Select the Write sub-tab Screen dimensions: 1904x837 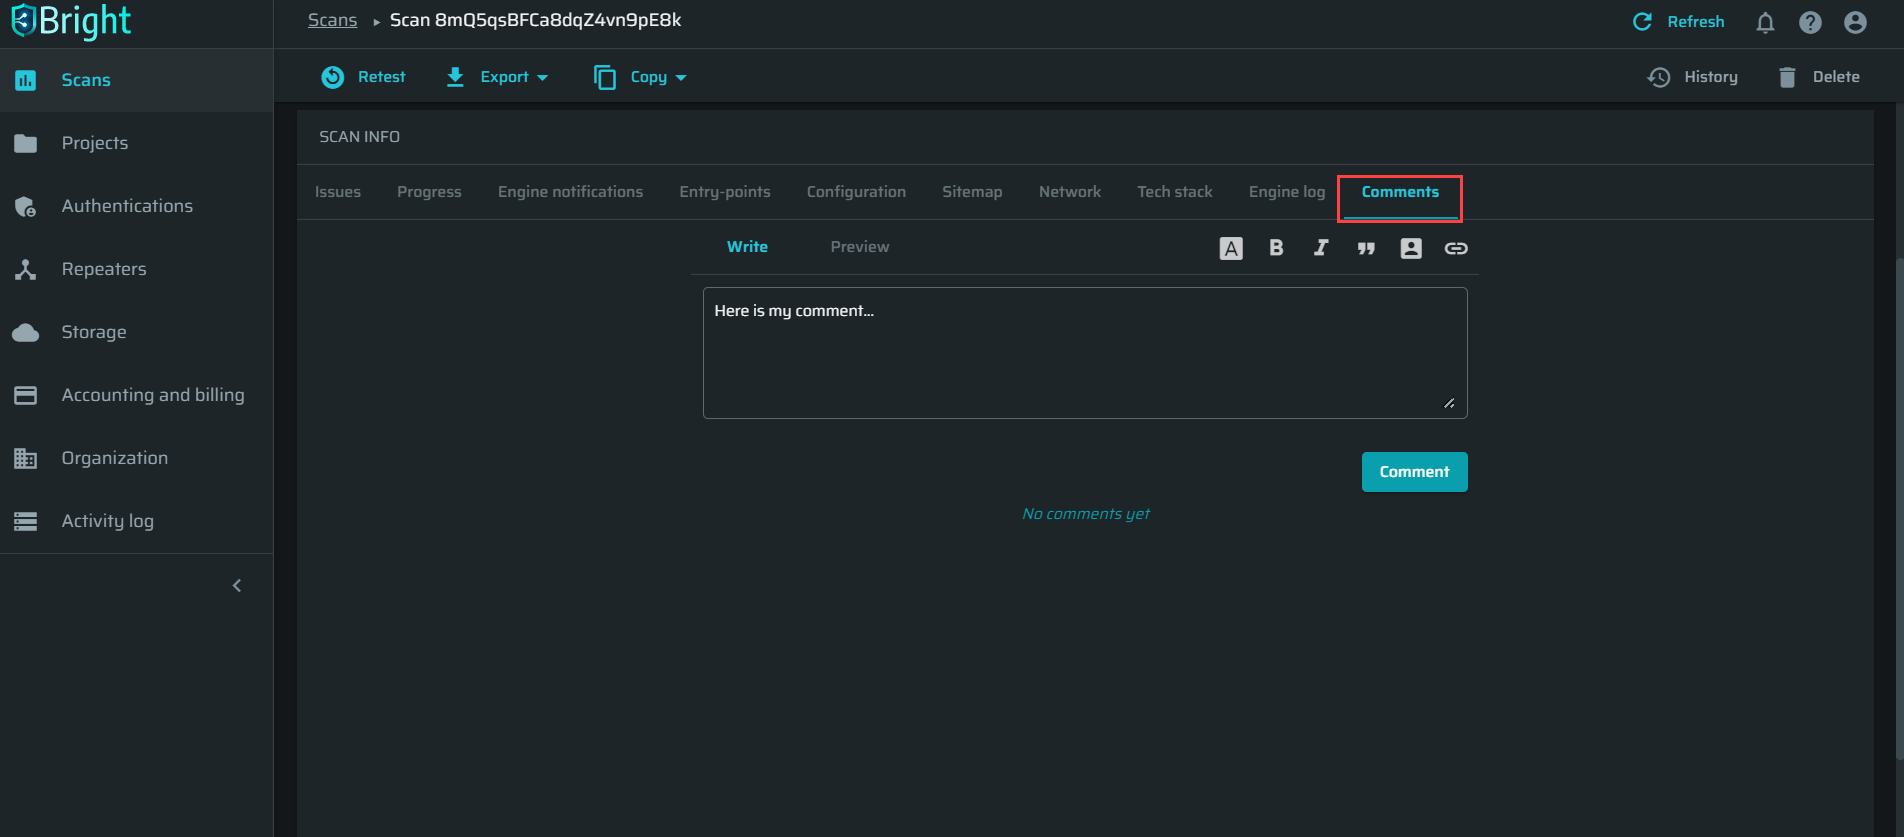747,247
